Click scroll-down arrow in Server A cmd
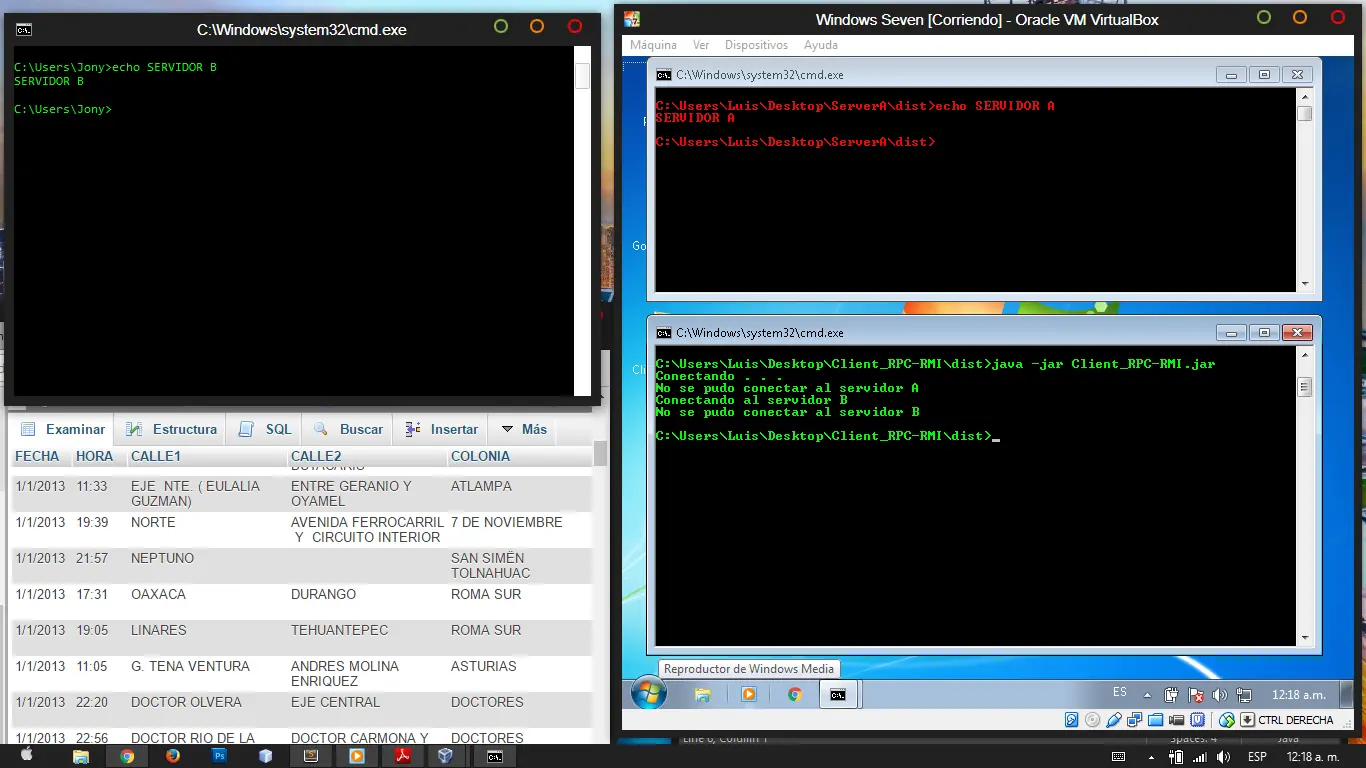Image resolution: width=1366 pixels, height=768 pixels. [1304, 283]
